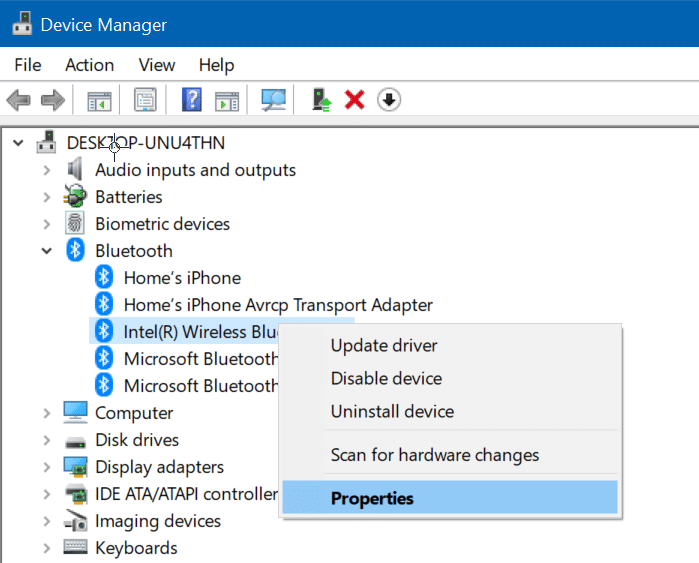
Task: Toggle show/hide console tree icon
Action: tap(99, 101)
